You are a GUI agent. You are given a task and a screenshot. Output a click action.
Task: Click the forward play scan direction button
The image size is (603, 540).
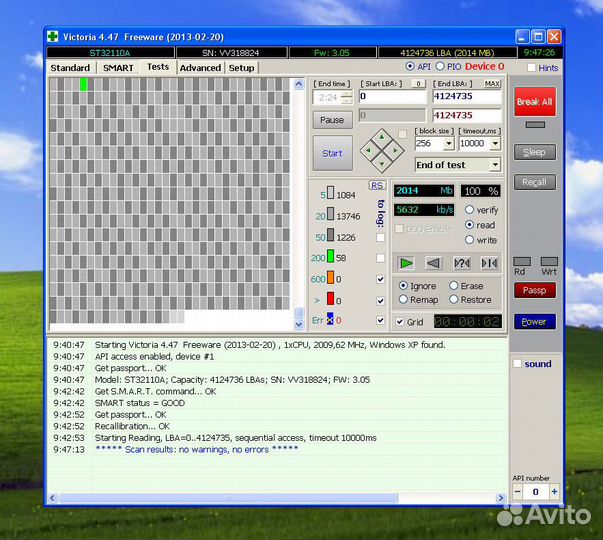406,263
